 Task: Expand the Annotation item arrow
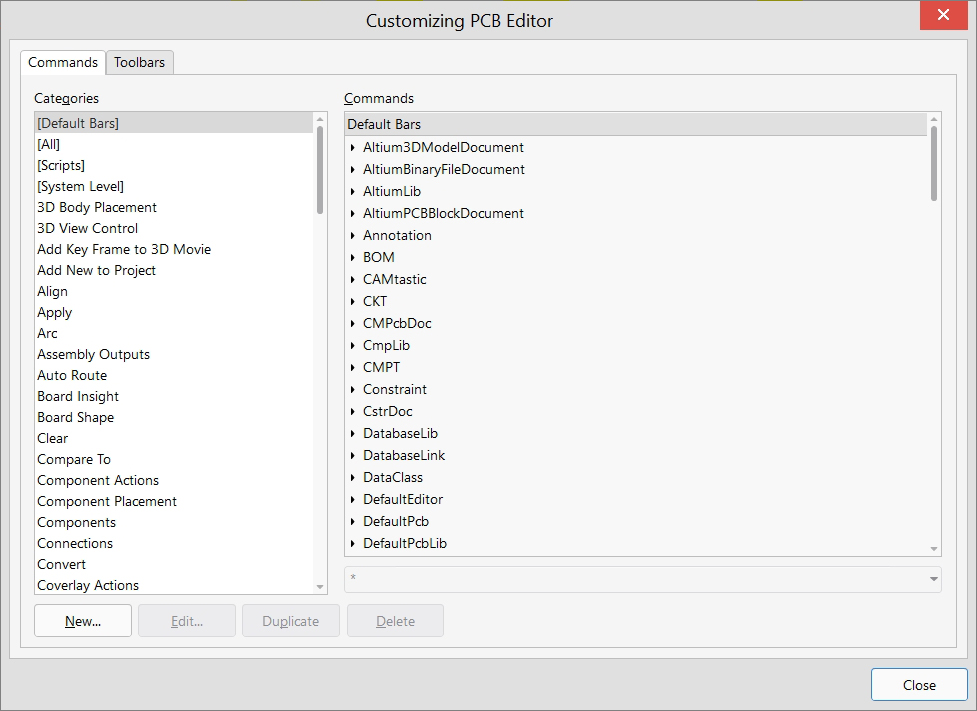coord(353,236)
